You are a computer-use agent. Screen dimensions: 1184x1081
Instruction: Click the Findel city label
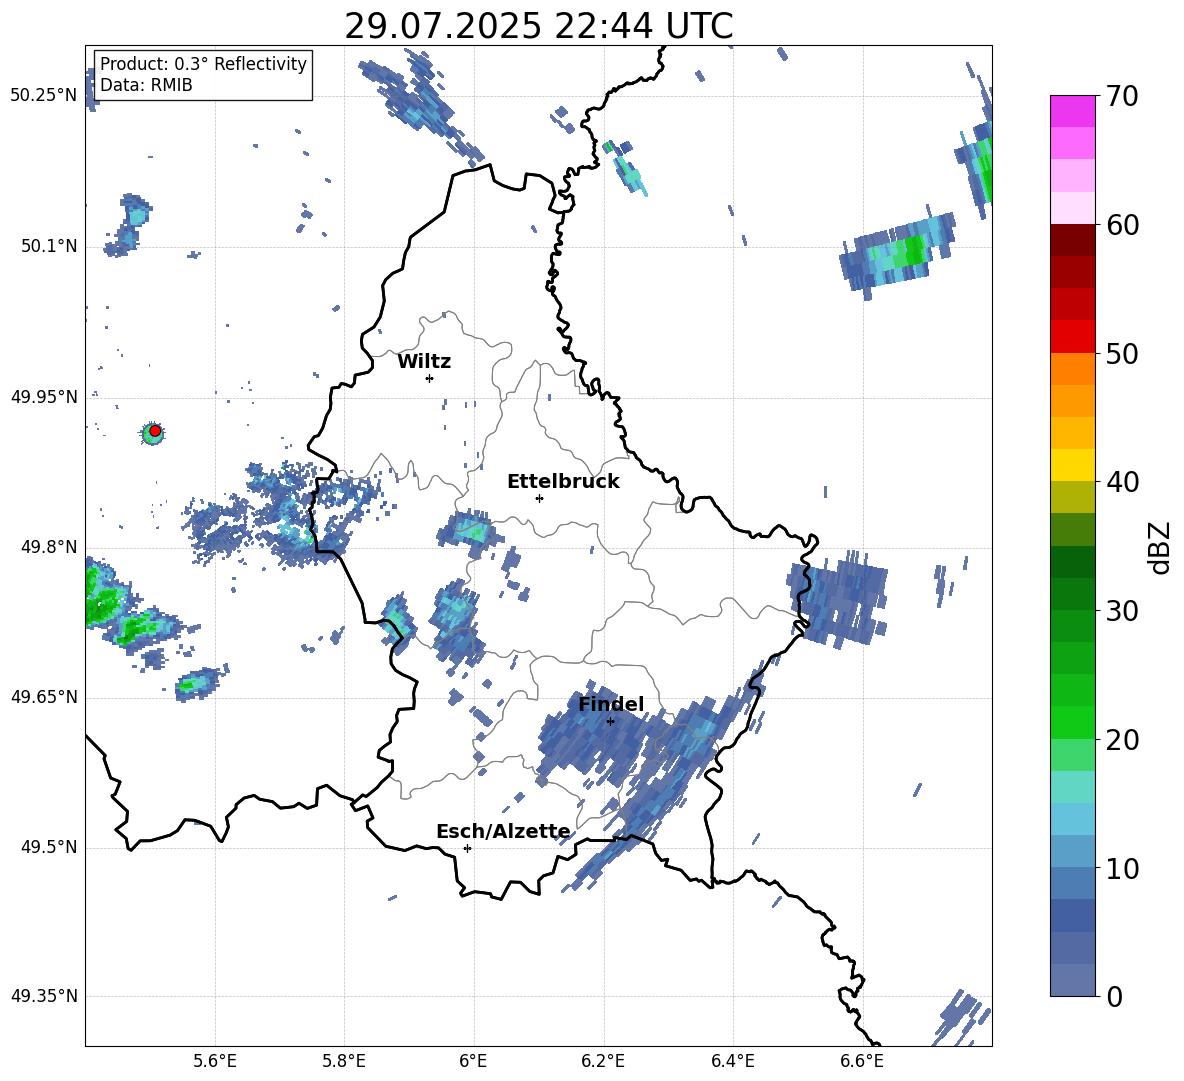(x=611, y=704)
